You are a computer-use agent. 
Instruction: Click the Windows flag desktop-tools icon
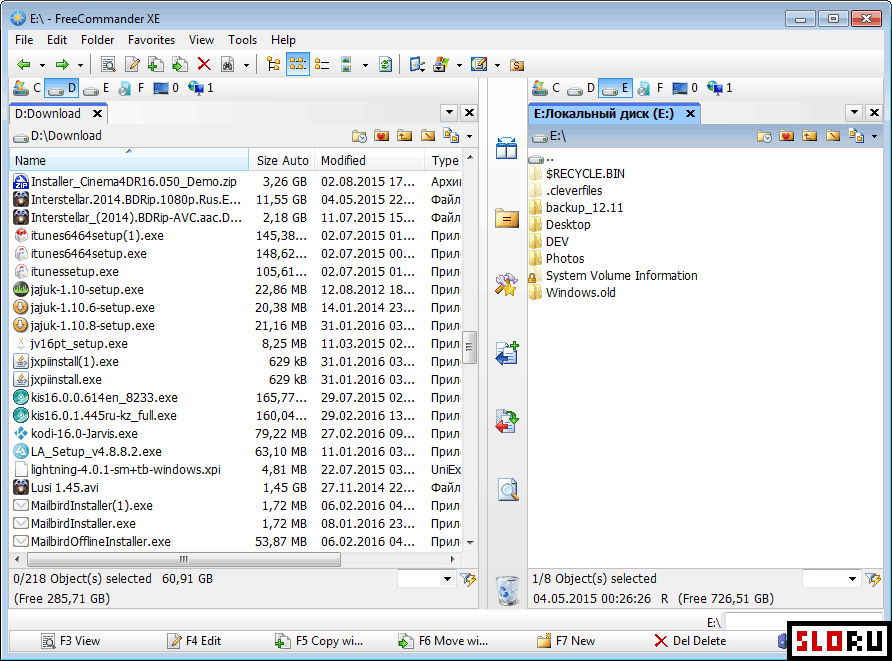click(441, 65)
